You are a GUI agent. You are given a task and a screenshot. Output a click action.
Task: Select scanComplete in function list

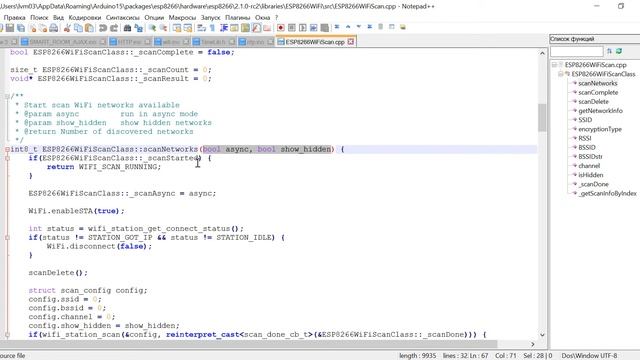[x=598, y=93]
